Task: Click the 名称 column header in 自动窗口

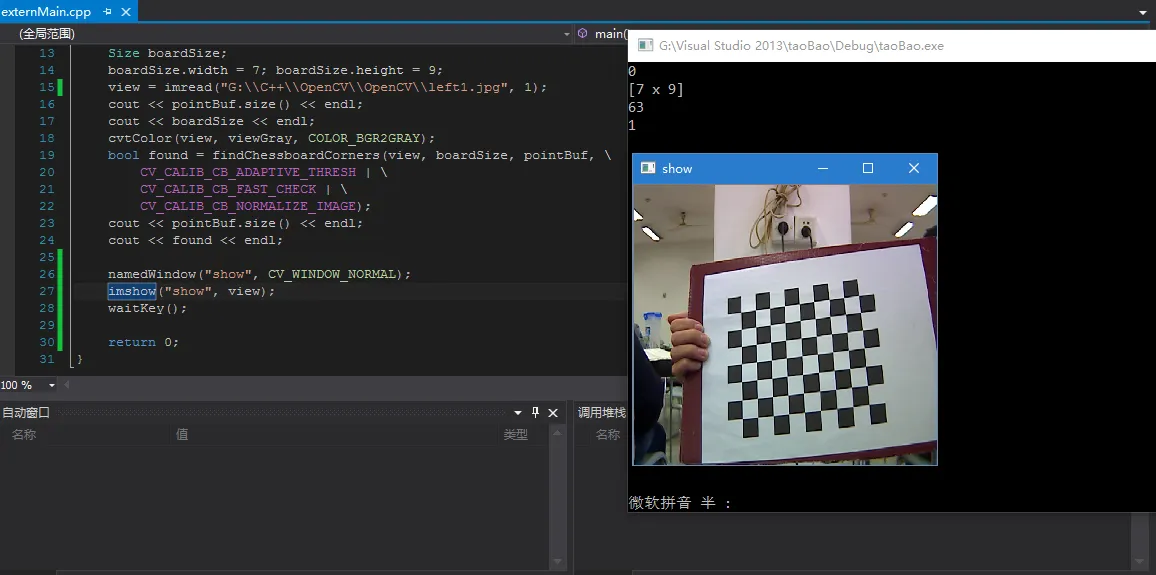Action: tap(24, 435)
